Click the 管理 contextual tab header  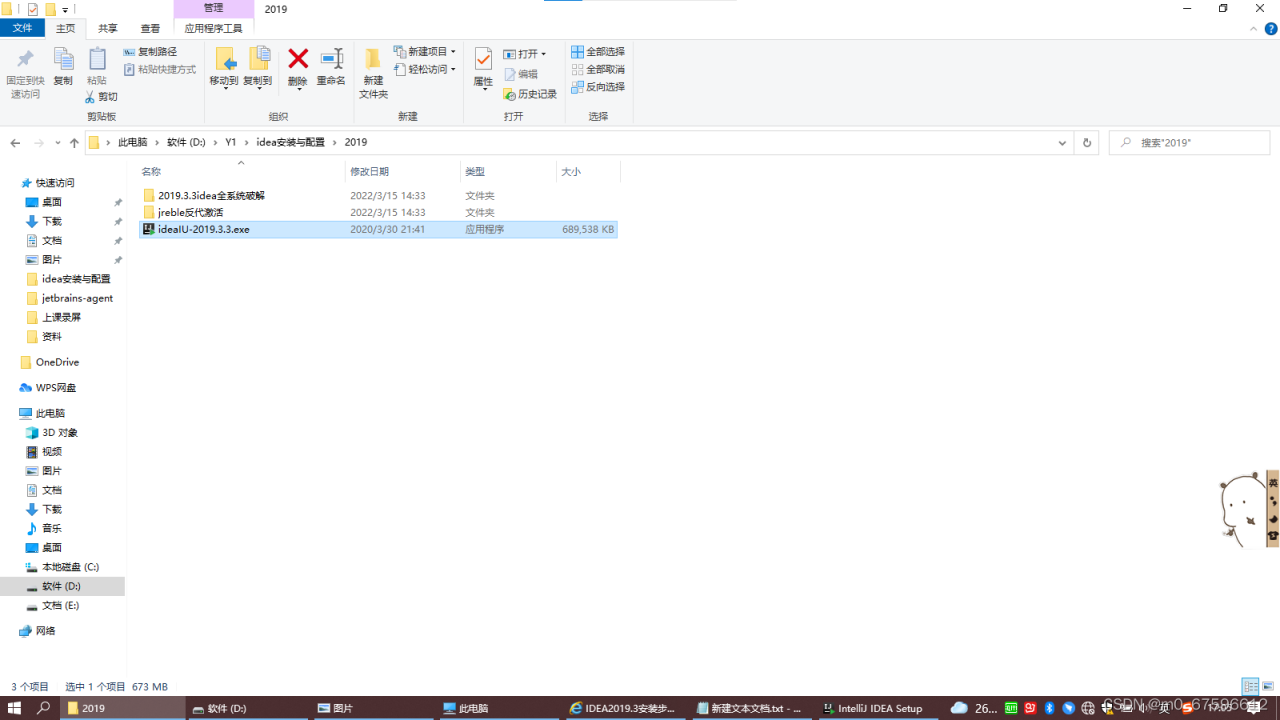click(214, 8)
